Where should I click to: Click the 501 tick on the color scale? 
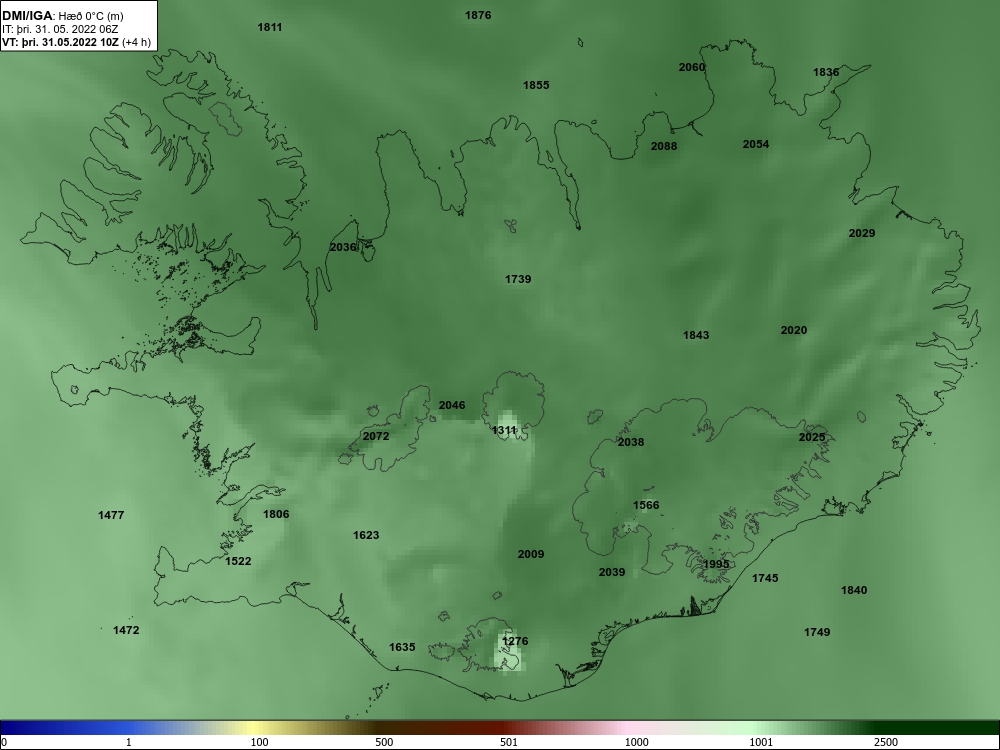(x=509, y=742)
